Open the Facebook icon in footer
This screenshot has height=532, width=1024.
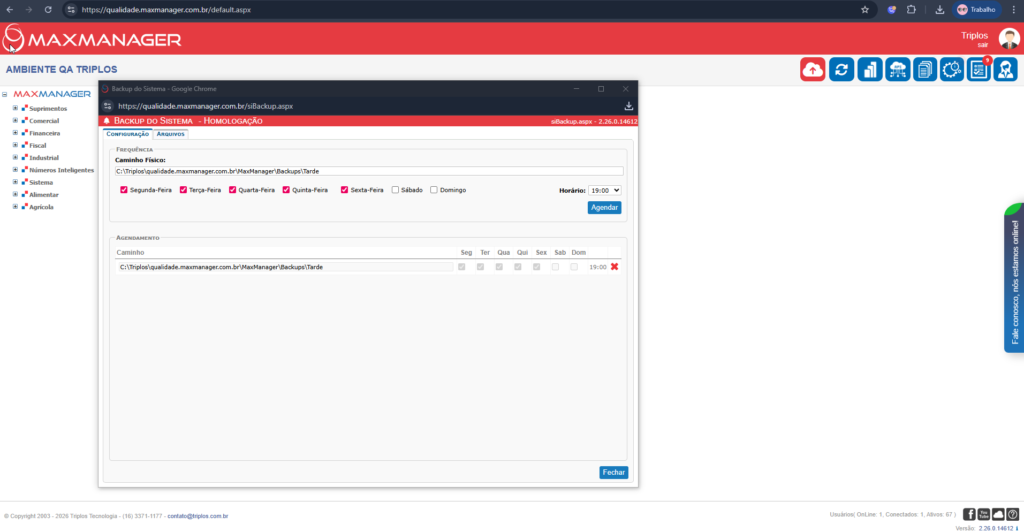coord(969,514)
